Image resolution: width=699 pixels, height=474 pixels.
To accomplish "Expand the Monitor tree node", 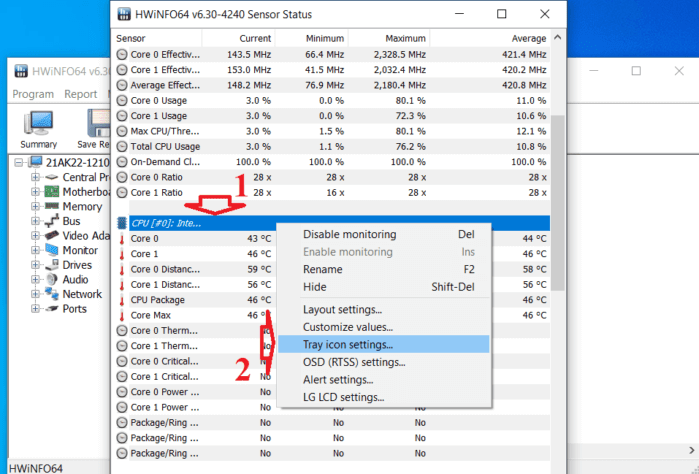I will point(35,250).
